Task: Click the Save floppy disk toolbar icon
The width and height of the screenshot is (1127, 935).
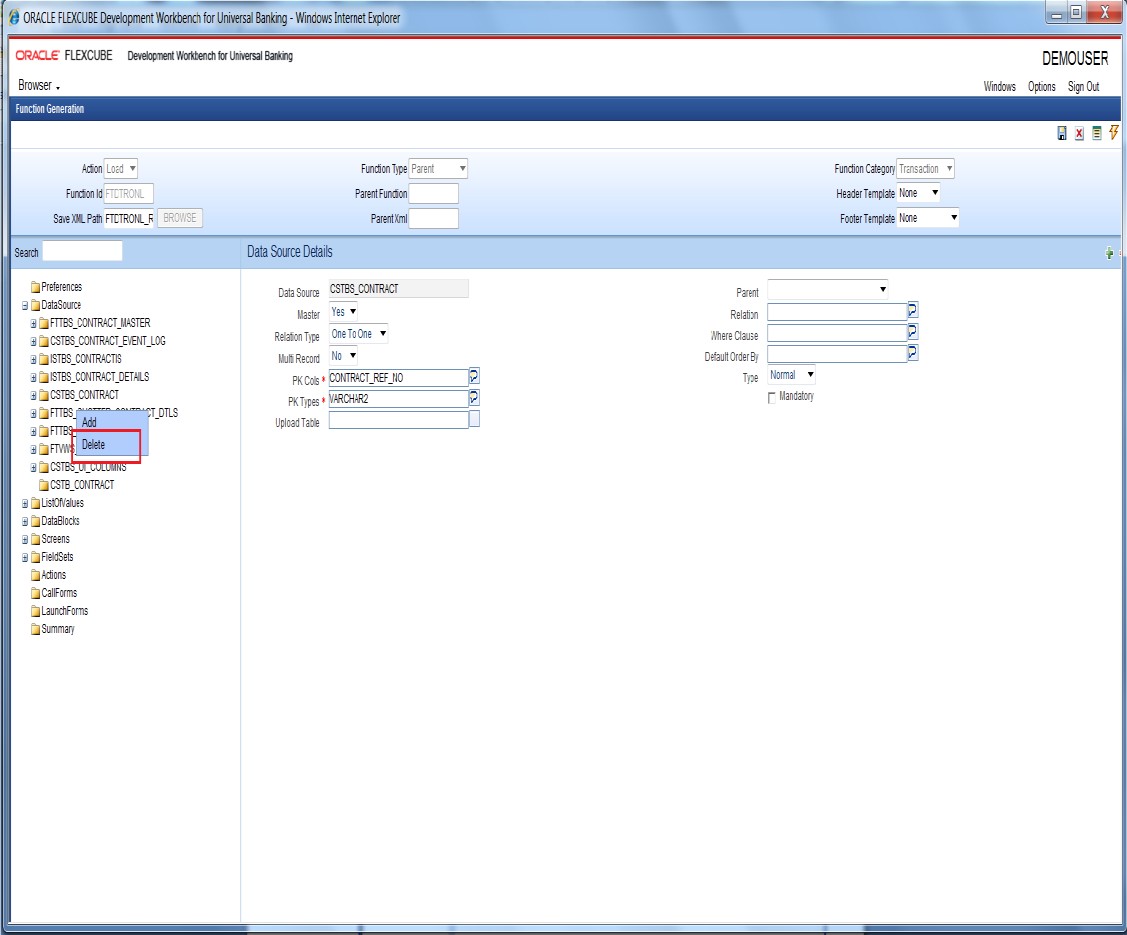Action: 1062,134
